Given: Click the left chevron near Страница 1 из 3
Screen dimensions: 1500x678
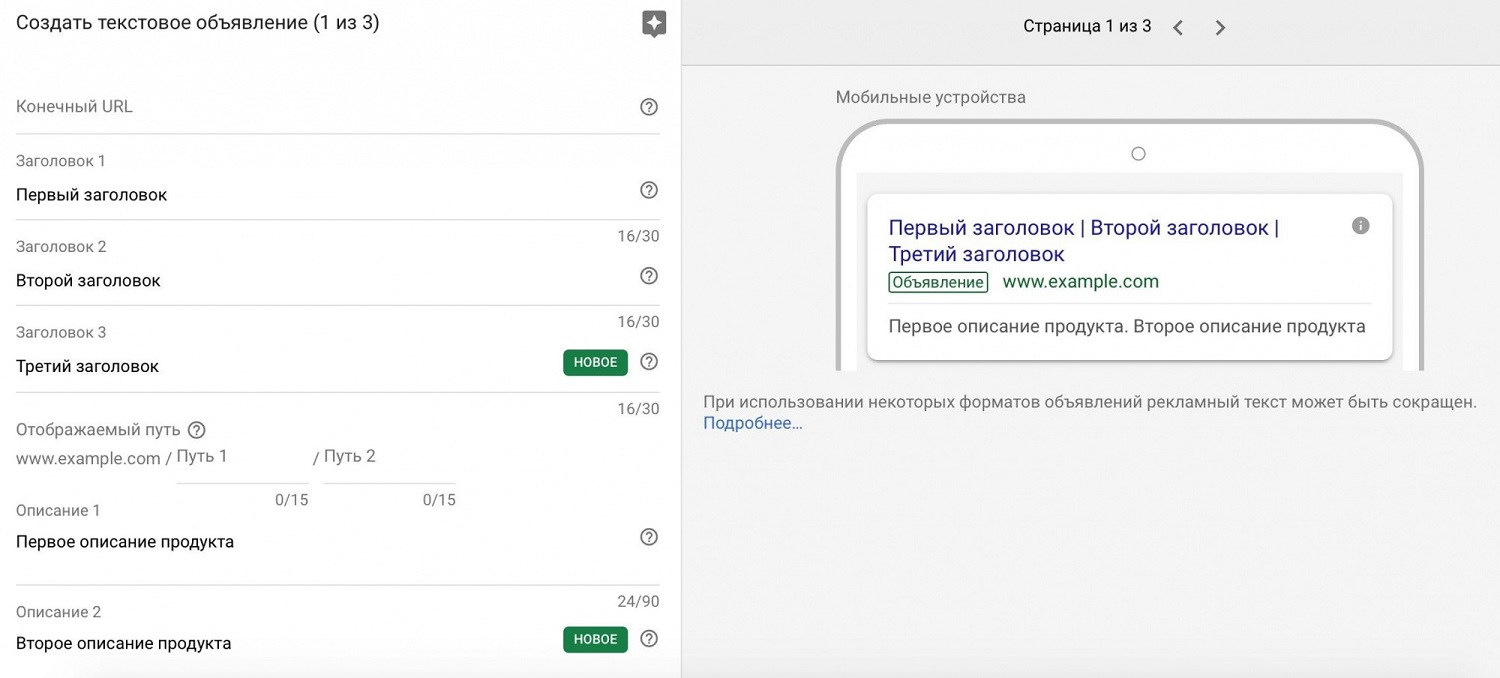Looking at the screenshot, I should (1178, 27).
